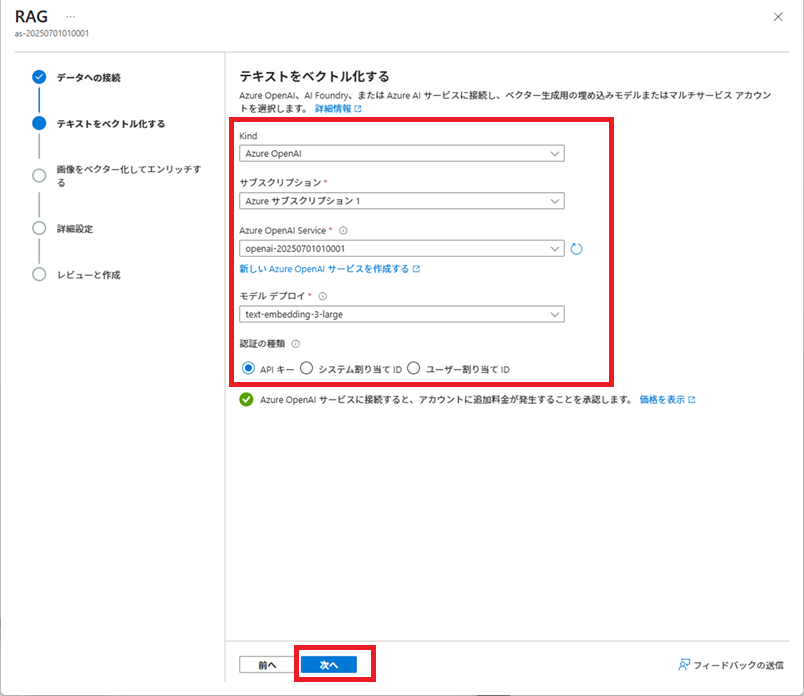Expand the Azure OpenAI Service dropdown
This screenshot has height=696, width=804.
click(x=402, y=249)
